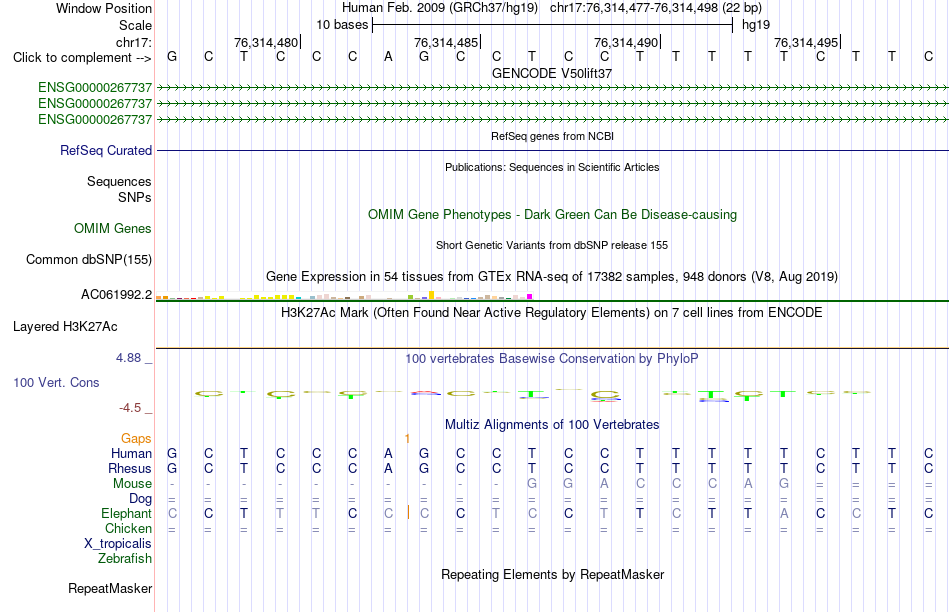Click the ruler position '76,314,480'
The height and width of the screenshot is (612, 950).
point(266,42)
